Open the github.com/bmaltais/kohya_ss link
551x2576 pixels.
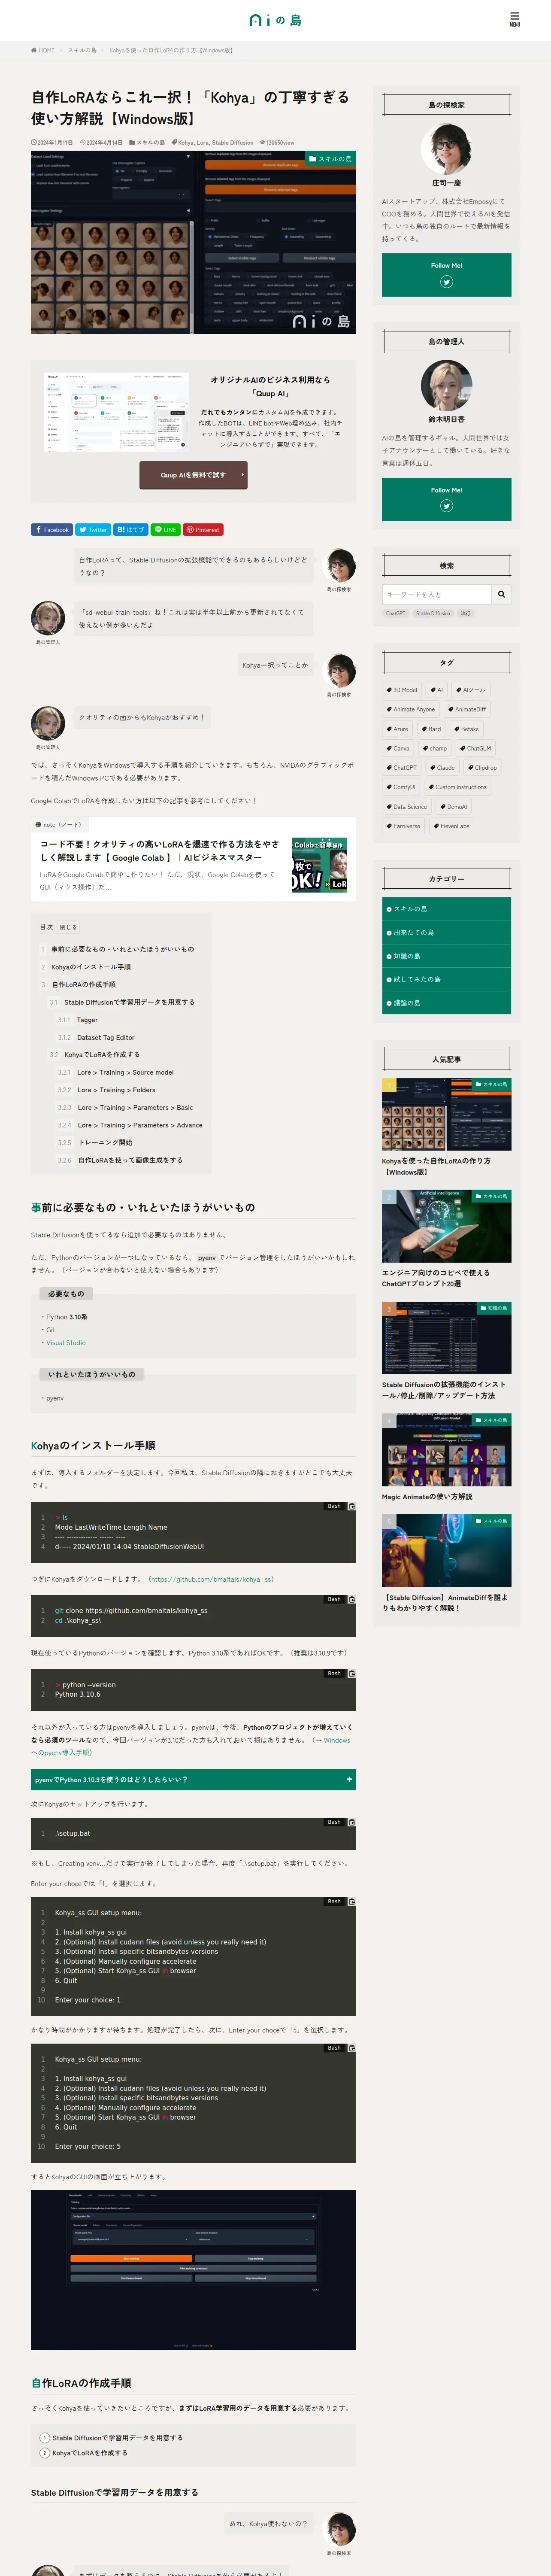(211, 1579)
